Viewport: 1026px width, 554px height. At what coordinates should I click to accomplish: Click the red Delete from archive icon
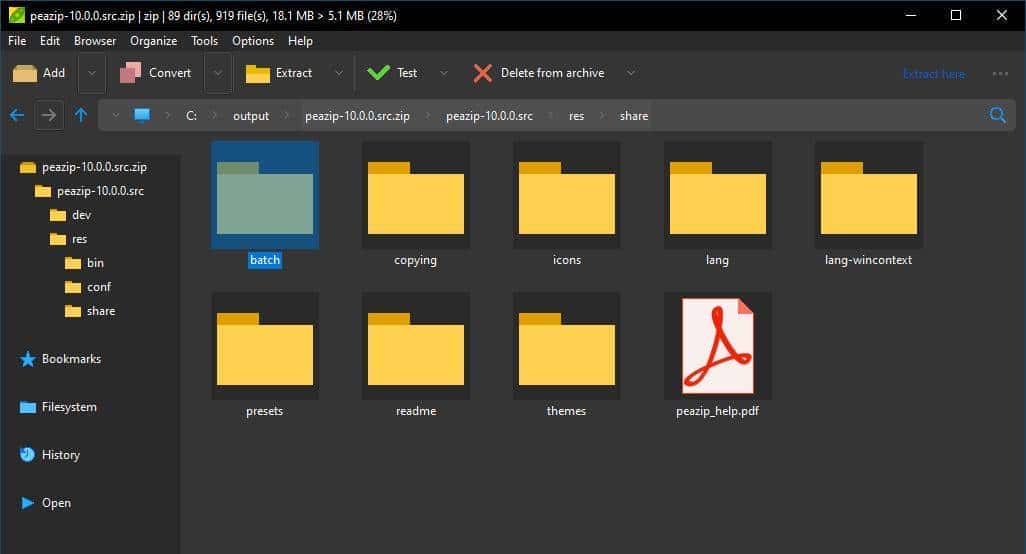click(483, 73)
